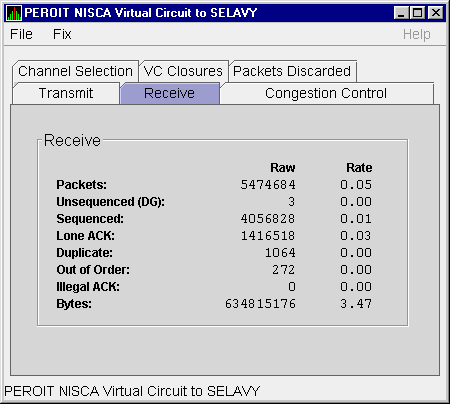Open the Fix menu
This screenshot has height=404, width=450.
62,34
